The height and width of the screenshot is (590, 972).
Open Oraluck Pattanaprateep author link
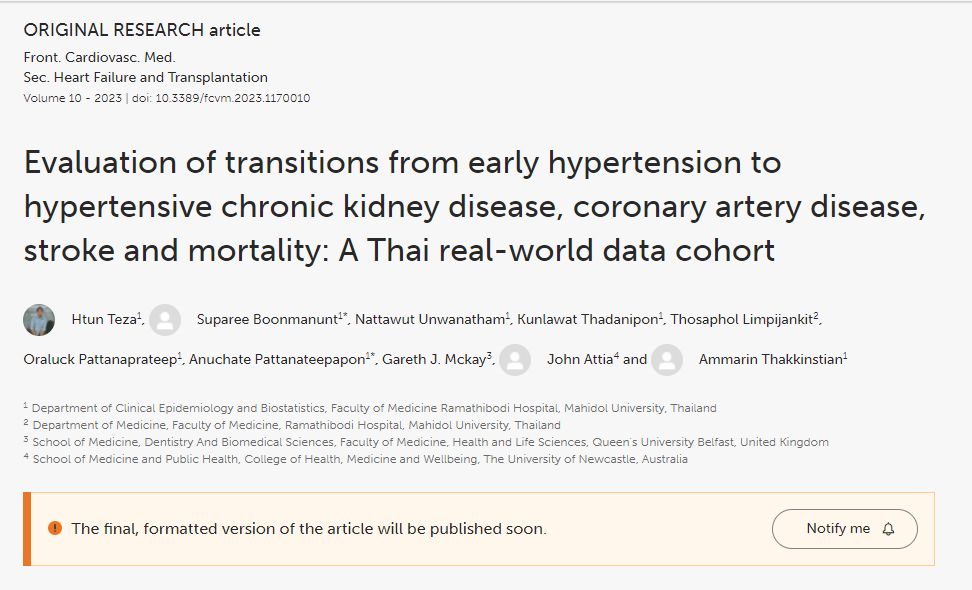click(x=101, y=360)
